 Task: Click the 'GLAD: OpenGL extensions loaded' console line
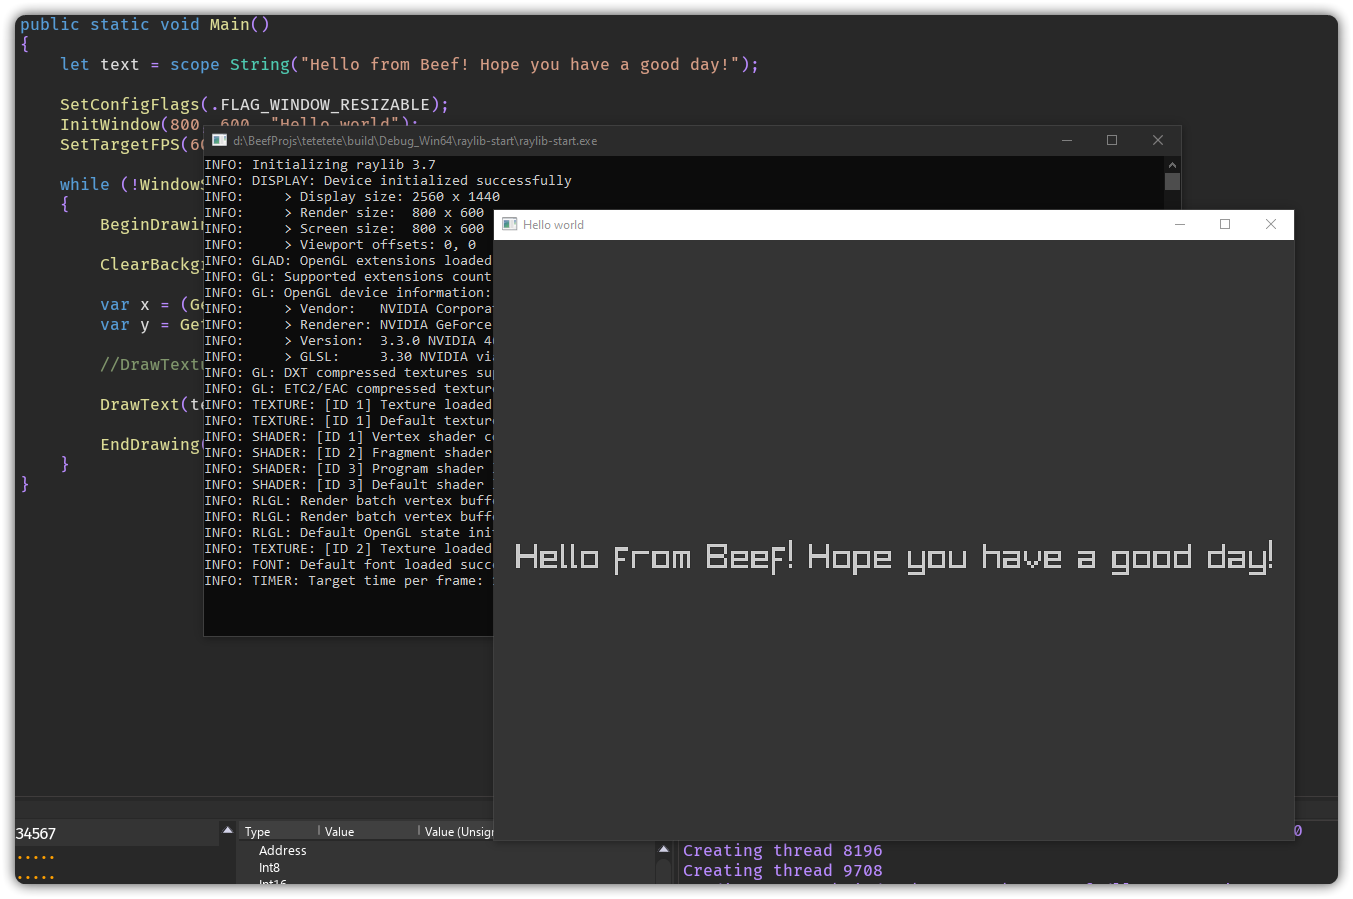click(348, 261)
